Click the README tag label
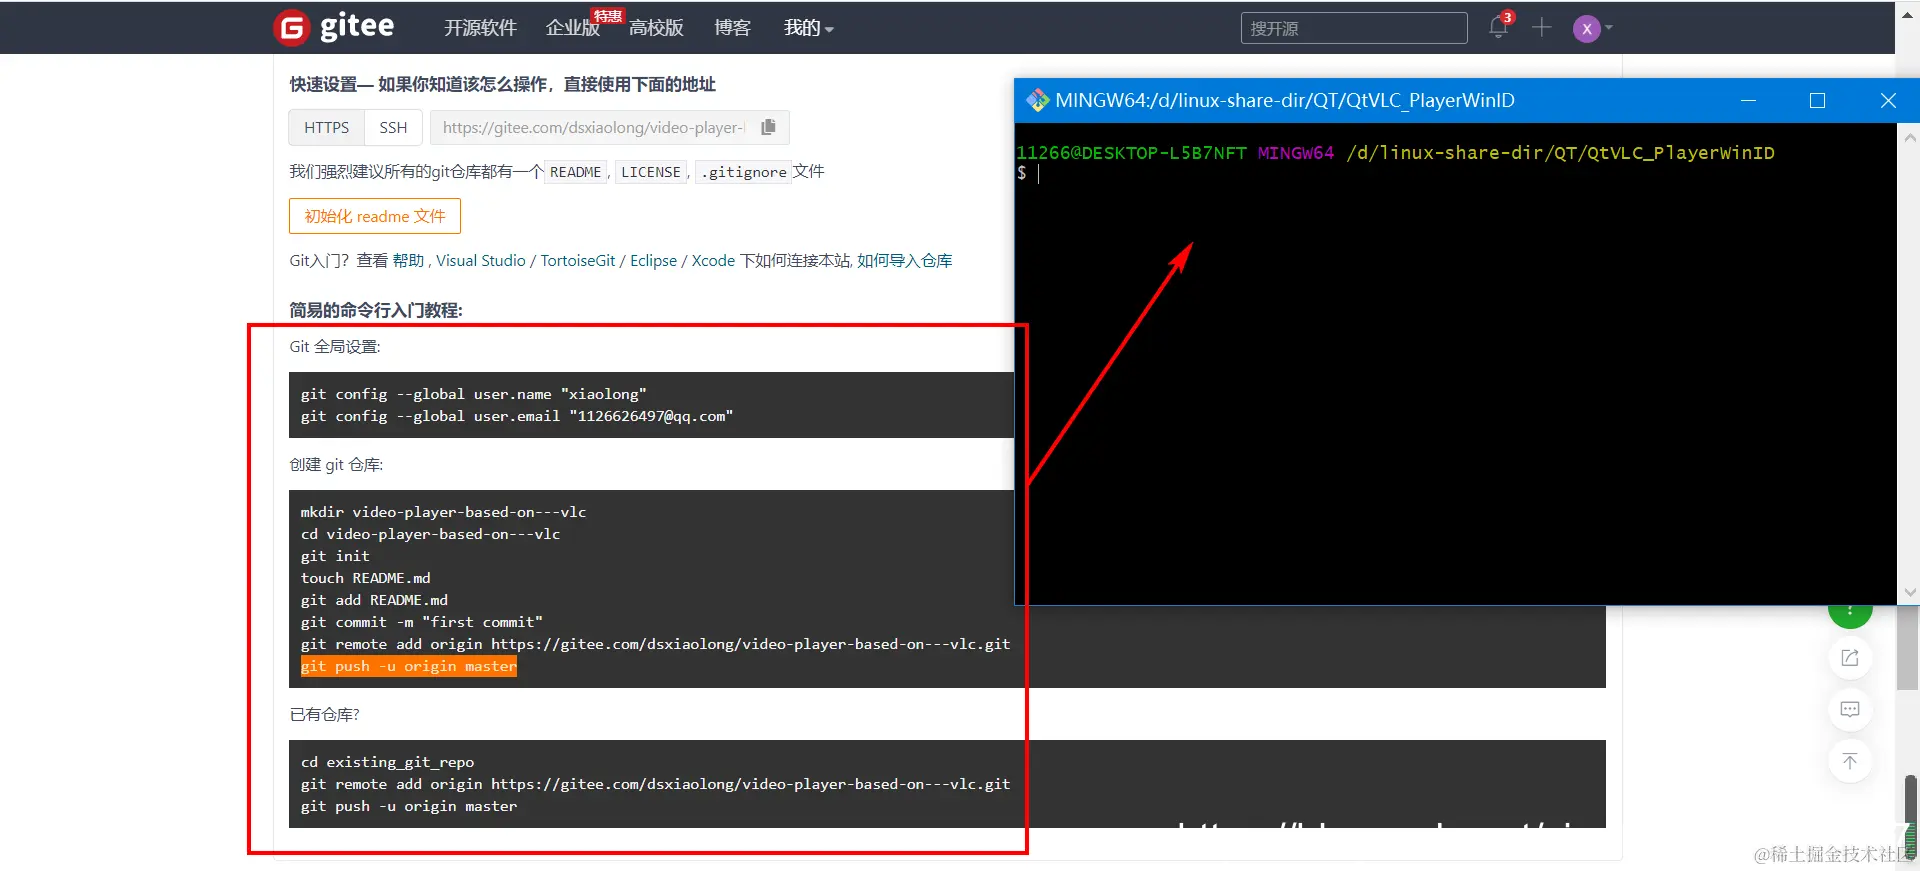This screenshot has height=871, width=1920. coord(576,172)
